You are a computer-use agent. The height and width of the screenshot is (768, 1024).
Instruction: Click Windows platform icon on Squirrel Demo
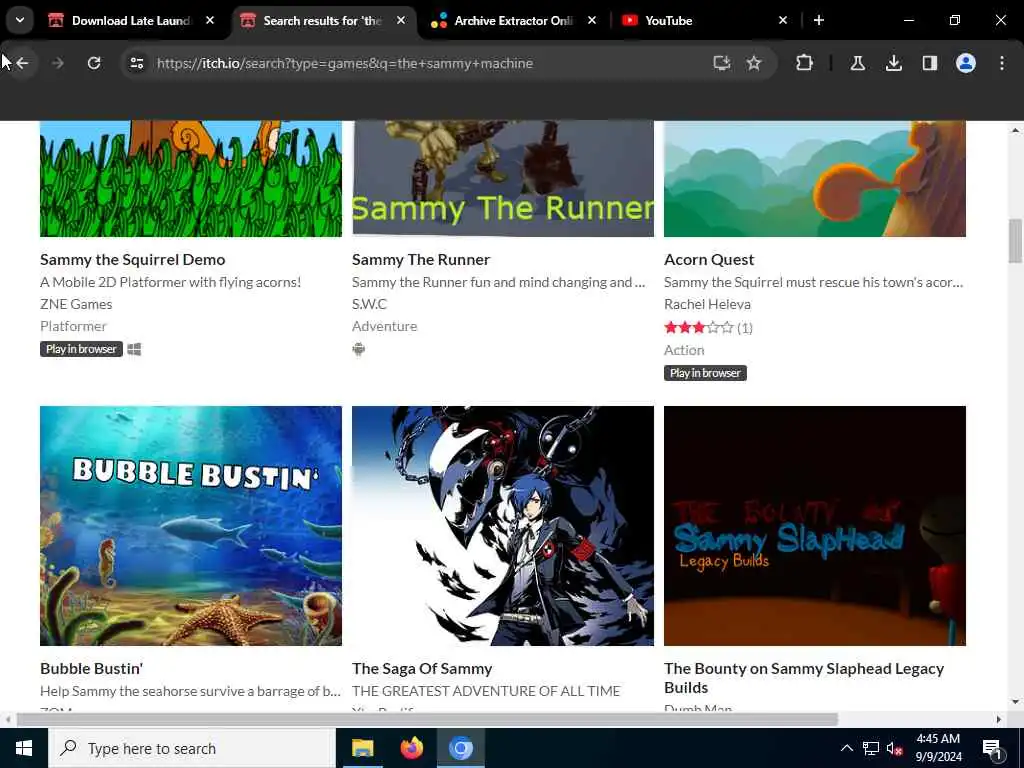pyautogui.click(x=134, y=349)
